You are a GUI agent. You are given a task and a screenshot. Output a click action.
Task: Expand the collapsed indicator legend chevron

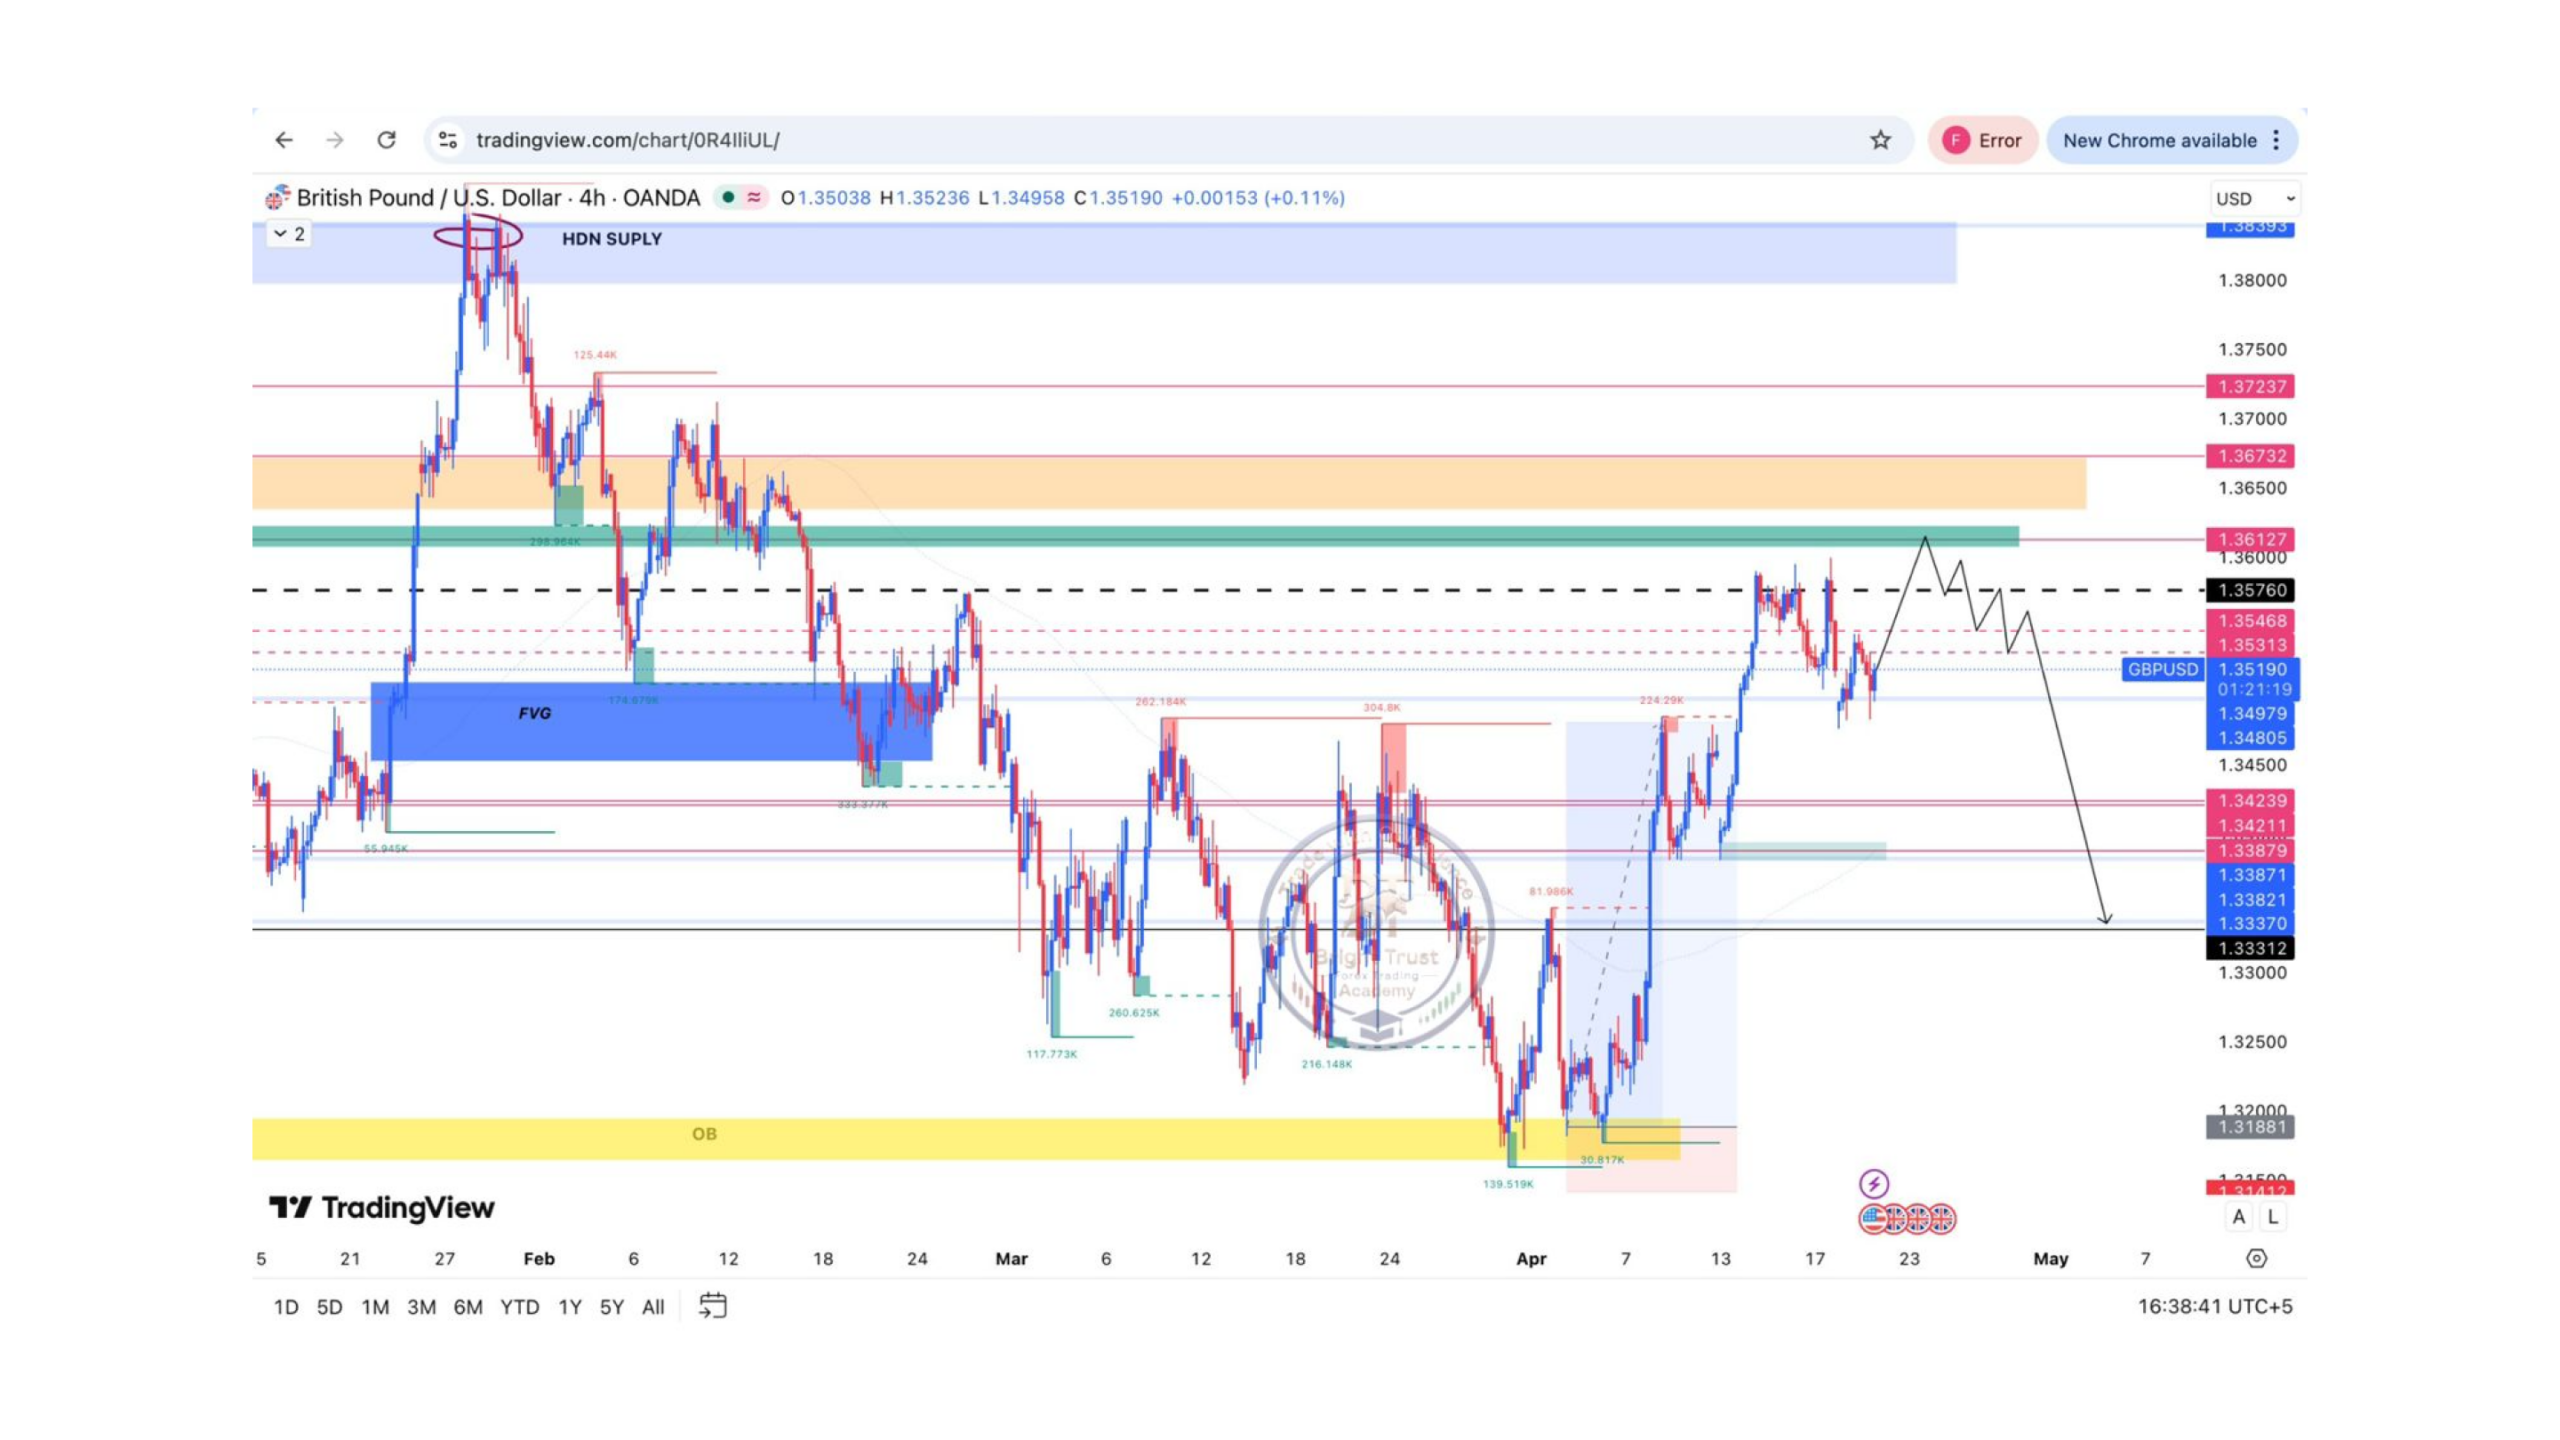click(281, 234)
